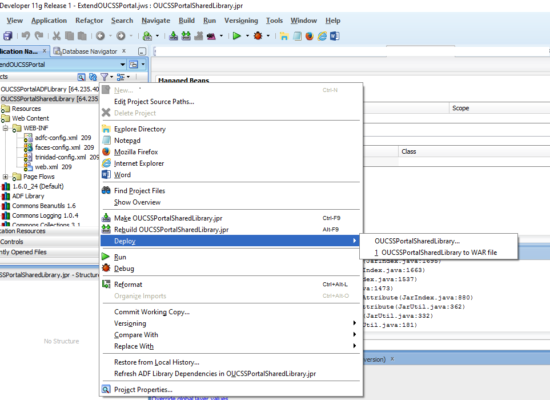Click the Mozilla Firefox toolbar icon
550x400 pixels.
pos(309,36)
